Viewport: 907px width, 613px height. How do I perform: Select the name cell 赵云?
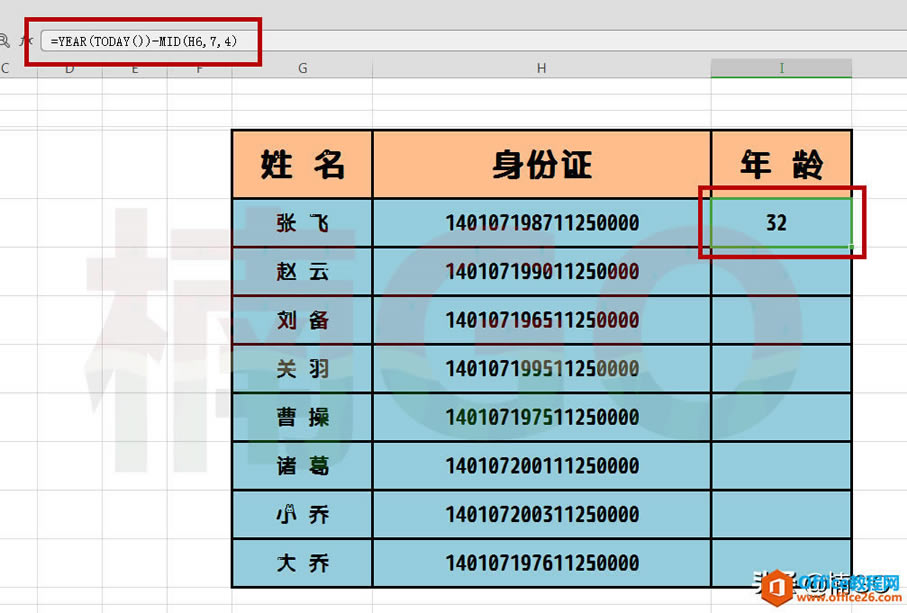(x=302, y=271)
